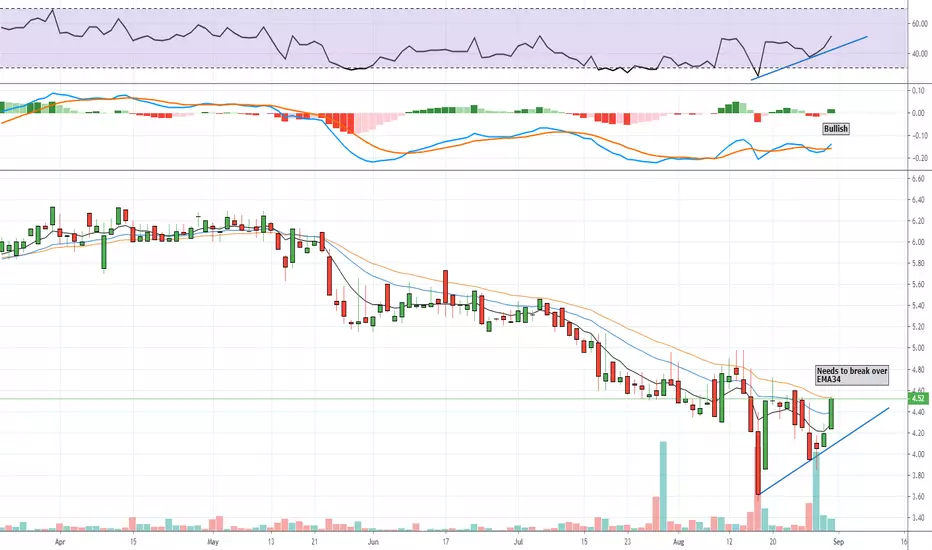Click the green 4.52 current price tag
Image resolution: width=932 pixels, height=550 pixels.
coord(918,398)
